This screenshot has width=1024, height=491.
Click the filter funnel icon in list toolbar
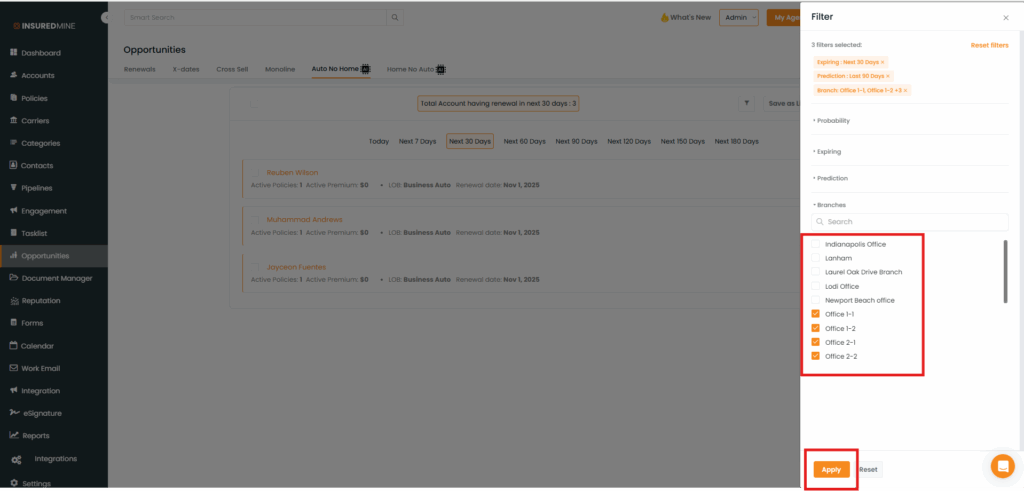[x=747, y=103]
